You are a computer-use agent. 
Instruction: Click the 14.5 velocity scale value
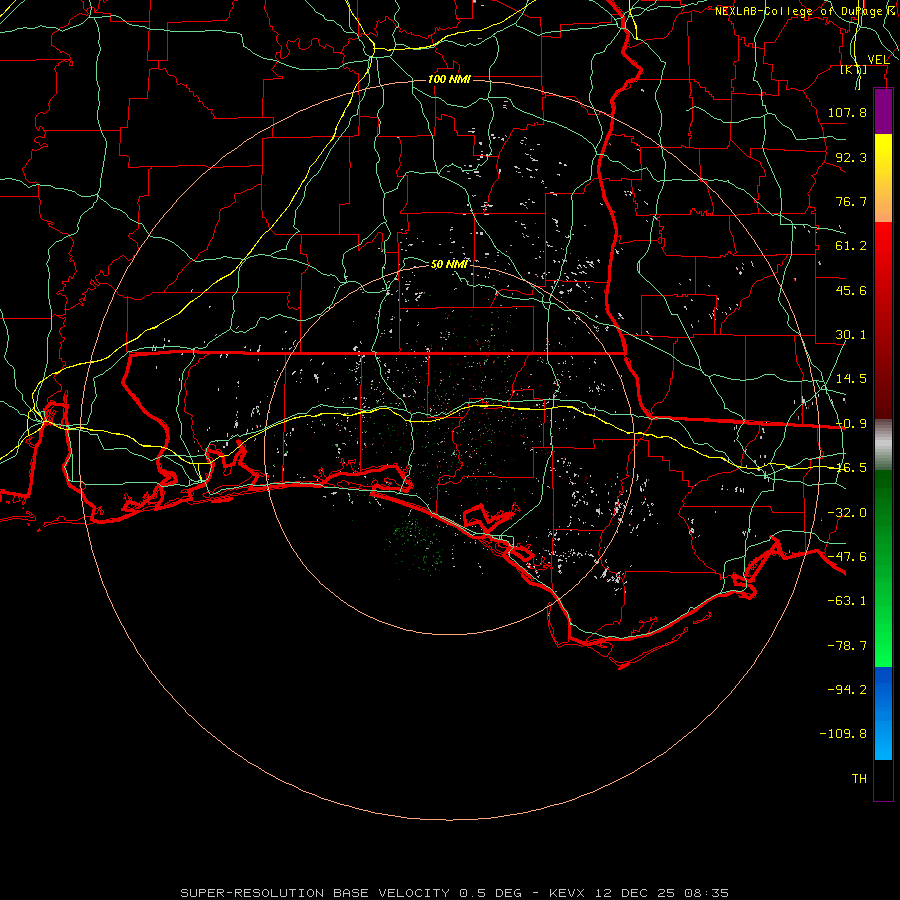point(851,379)
